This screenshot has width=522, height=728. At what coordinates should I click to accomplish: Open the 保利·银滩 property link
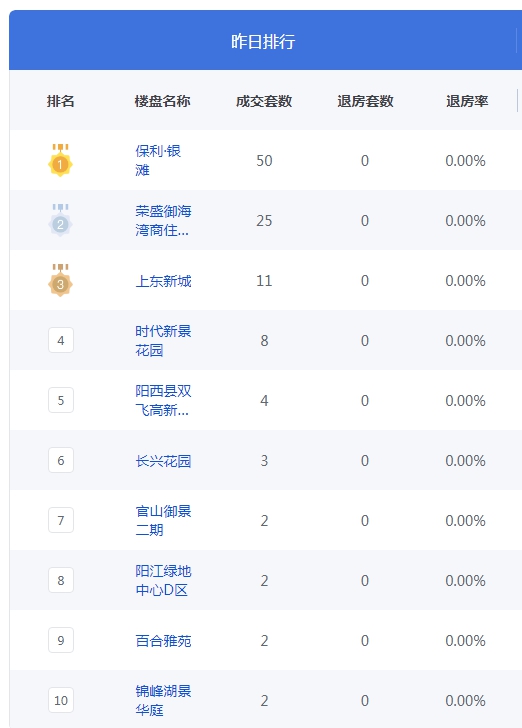(158, 160)
